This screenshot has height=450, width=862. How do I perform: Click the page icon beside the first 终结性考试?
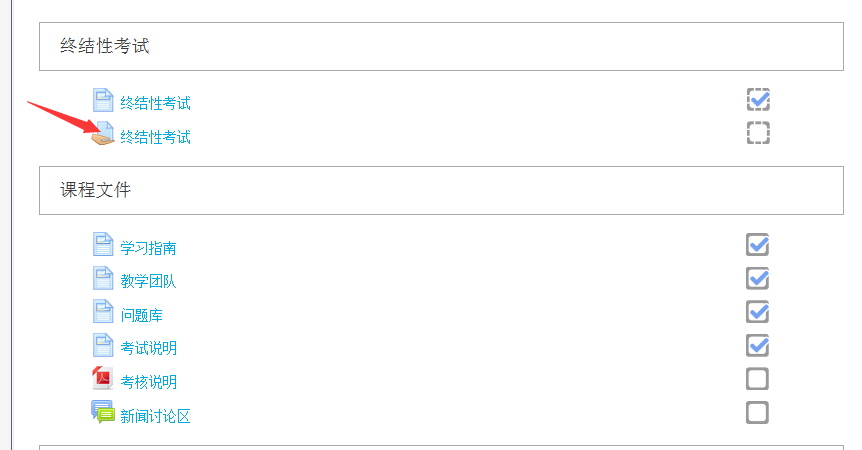point(103,100)
